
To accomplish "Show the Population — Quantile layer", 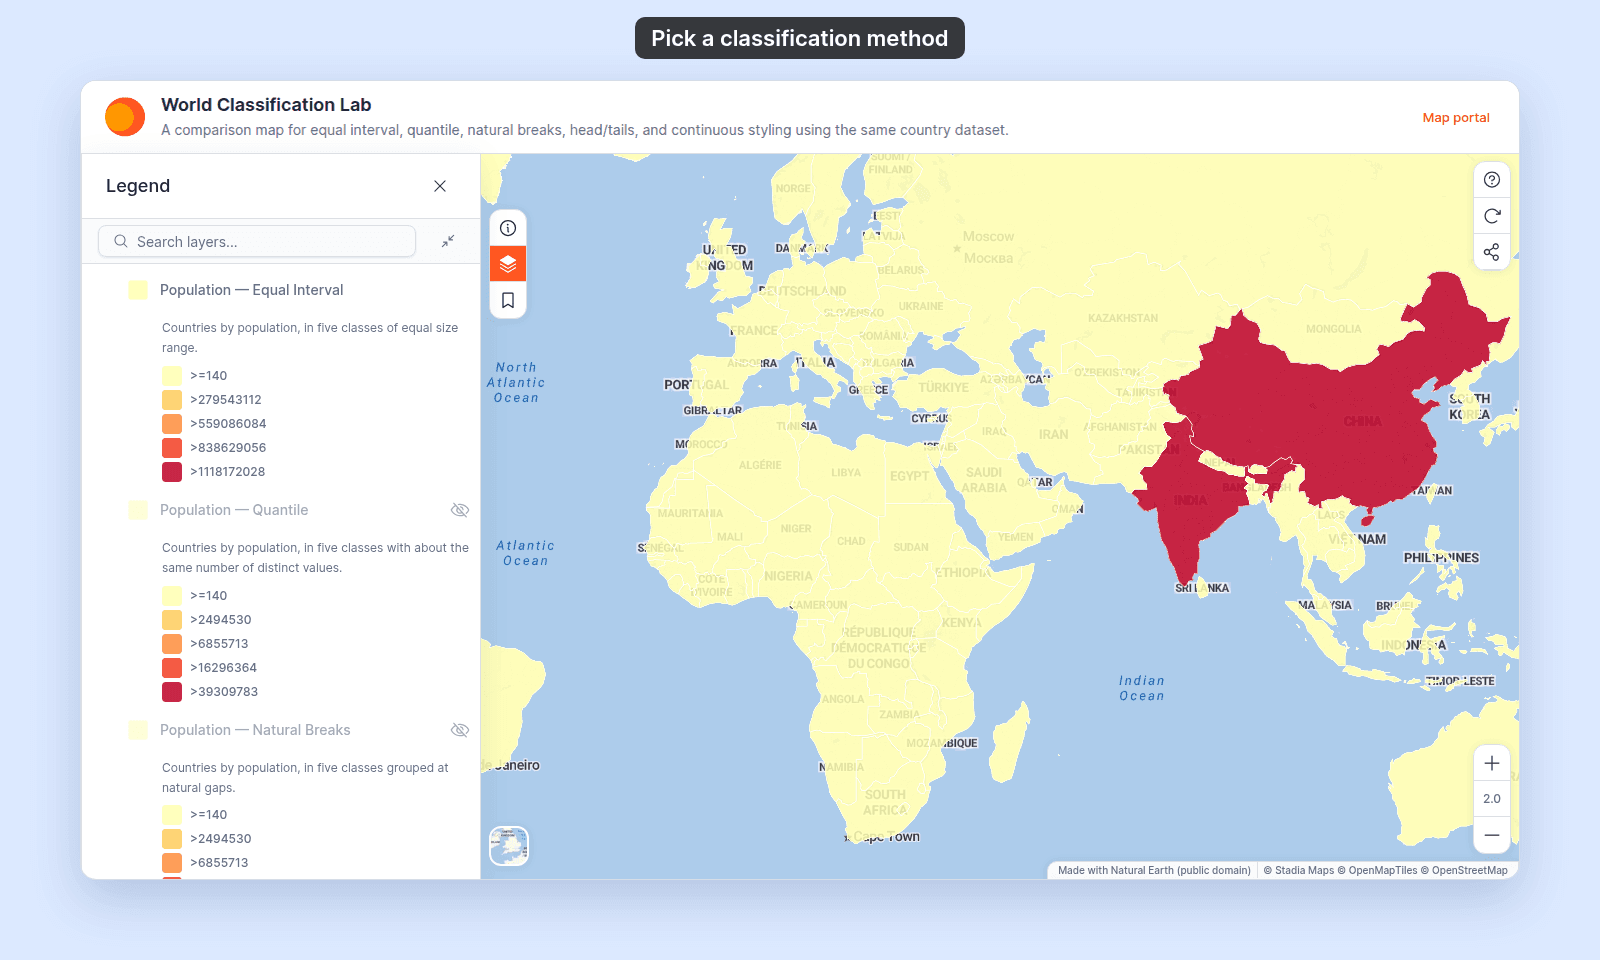I will click(460, 510).
